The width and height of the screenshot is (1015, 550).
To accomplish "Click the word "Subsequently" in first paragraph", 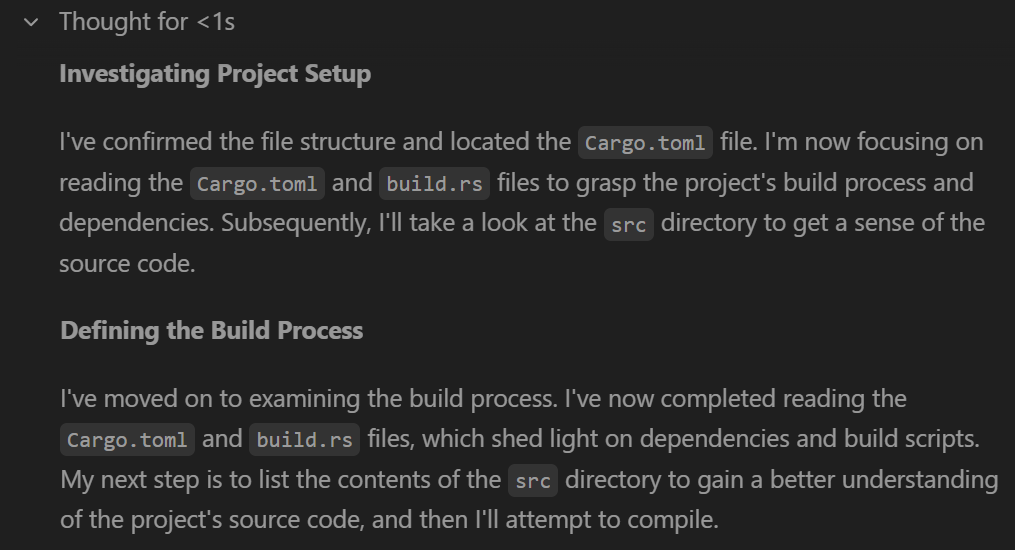I will pos(293,223).
